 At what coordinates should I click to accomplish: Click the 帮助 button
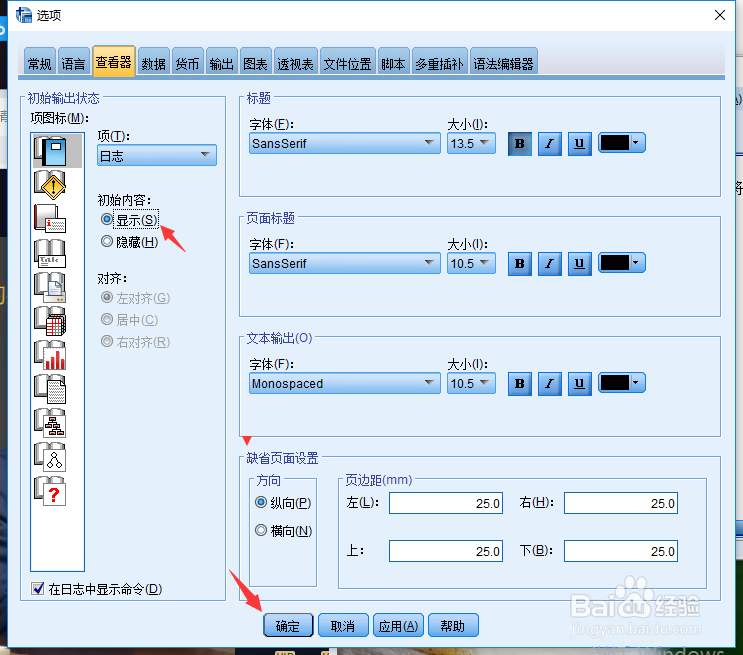[453, 626]
